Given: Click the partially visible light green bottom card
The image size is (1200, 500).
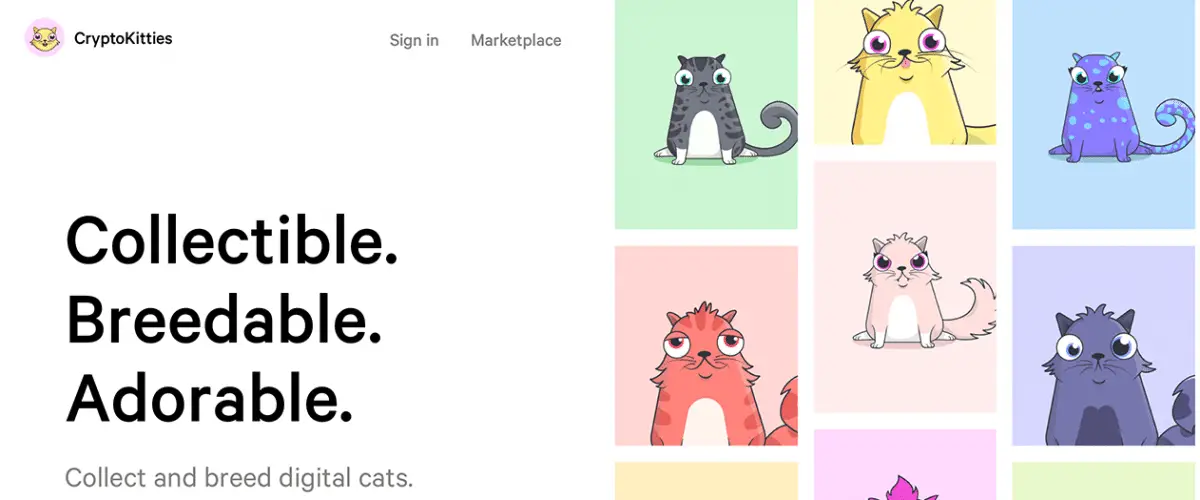Looking at the screenshot, I should pos(1106,481).
